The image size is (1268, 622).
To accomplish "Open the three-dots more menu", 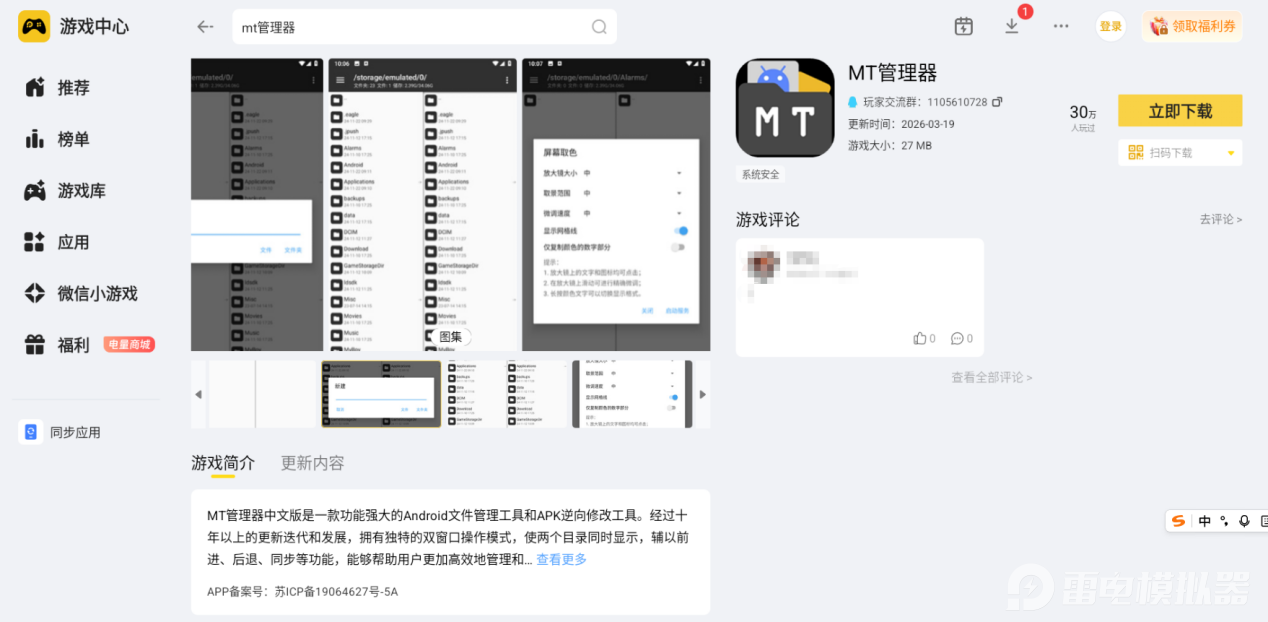I will pos(1061,26).
